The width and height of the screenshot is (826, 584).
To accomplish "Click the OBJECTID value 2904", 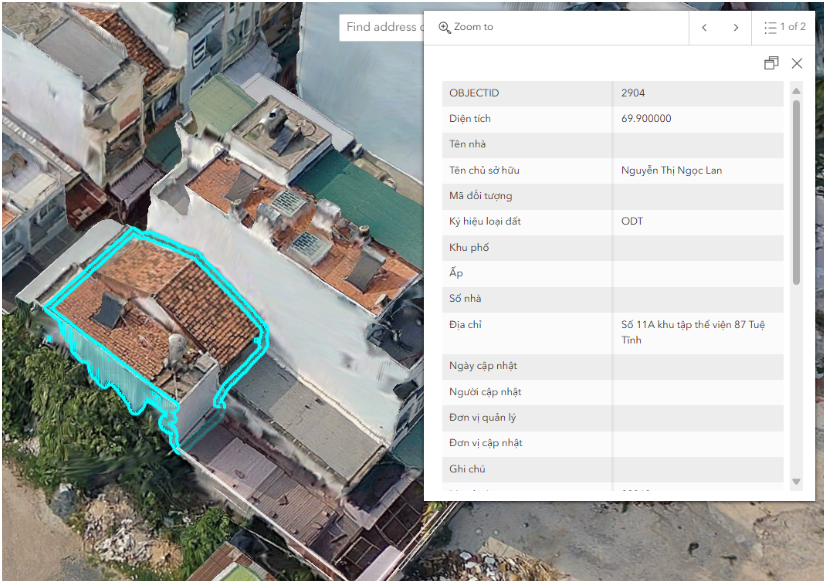I will click(632, 93).
